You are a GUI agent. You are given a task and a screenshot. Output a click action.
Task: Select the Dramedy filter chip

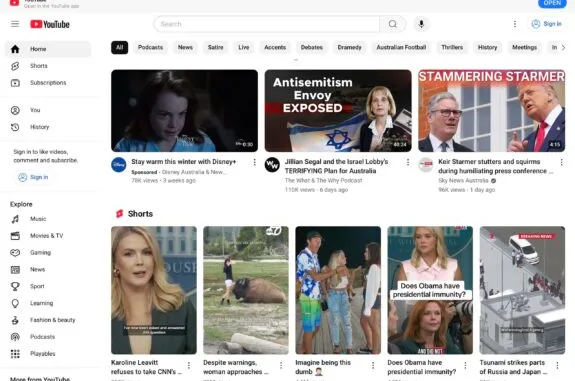pyautogui.click(x=349, y=48)
